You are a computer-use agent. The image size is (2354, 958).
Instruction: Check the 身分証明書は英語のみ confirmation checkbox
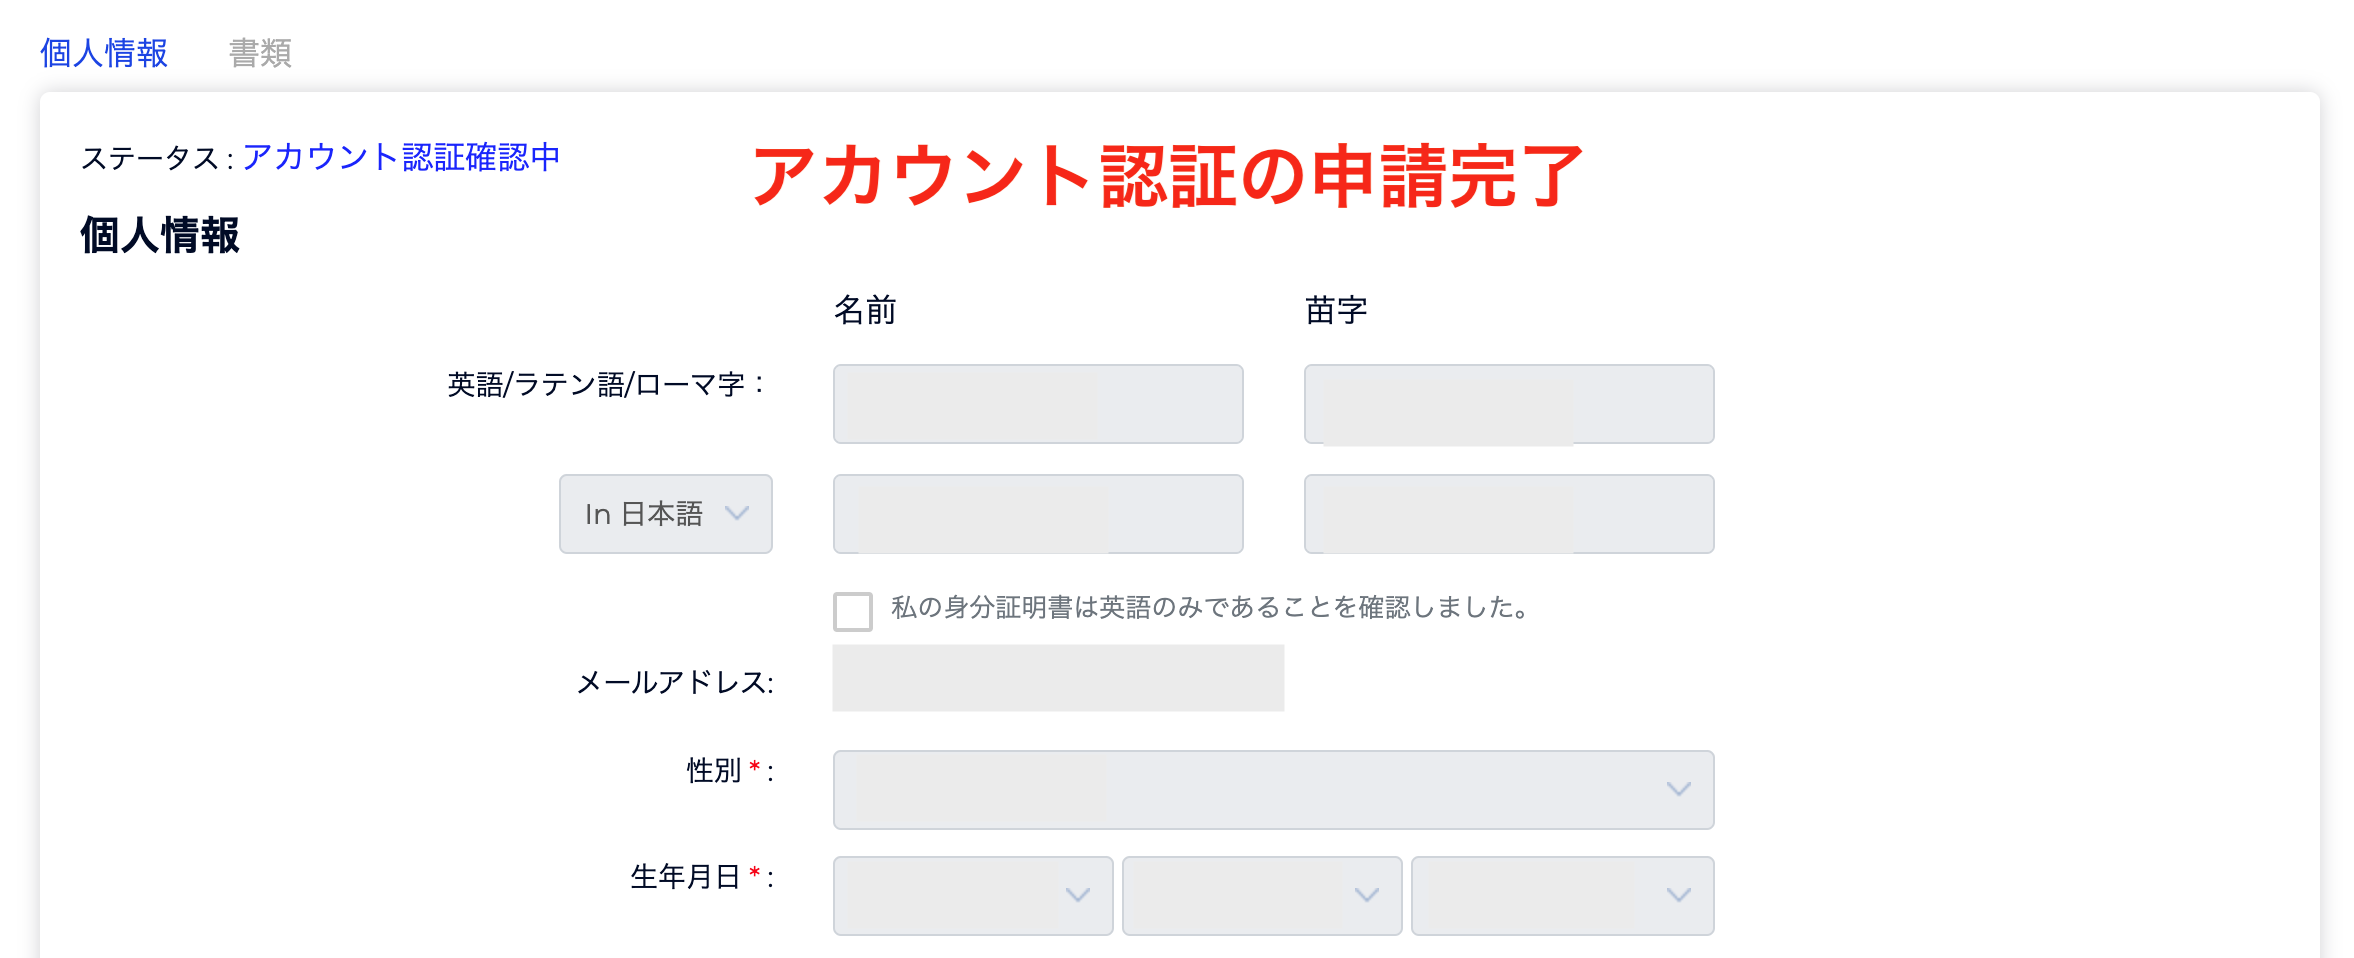pyautogui.click(x=851, y=610)
